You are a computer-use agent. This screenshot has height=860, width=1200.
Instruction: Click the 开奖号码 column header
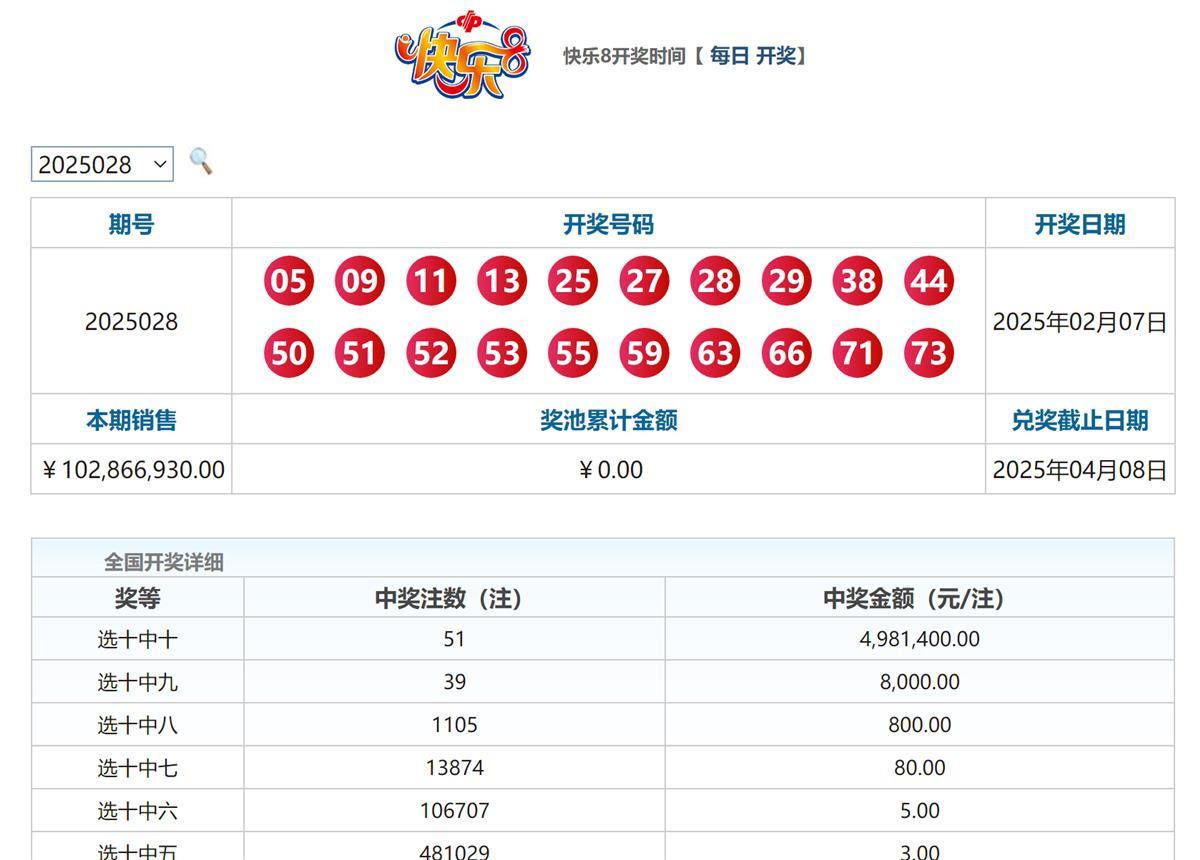point(608,224)
